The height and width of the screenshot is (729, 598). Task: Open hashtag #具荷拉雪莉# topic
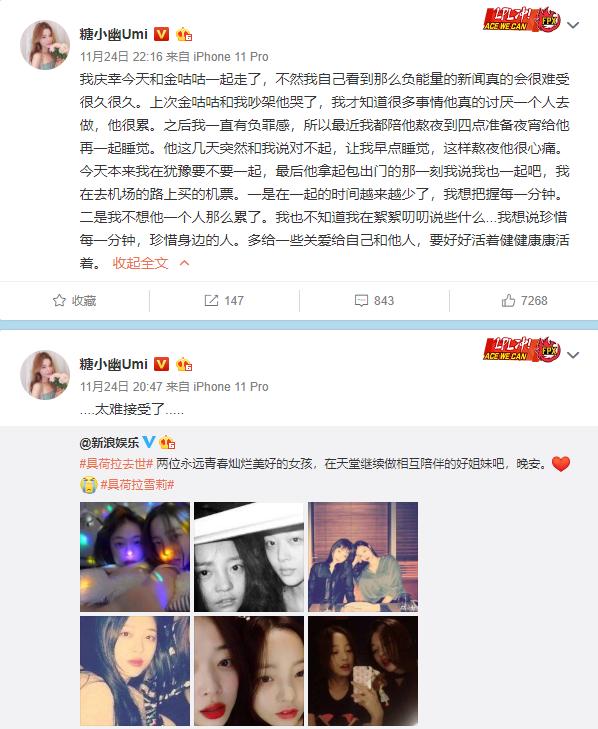click(137, 485)
